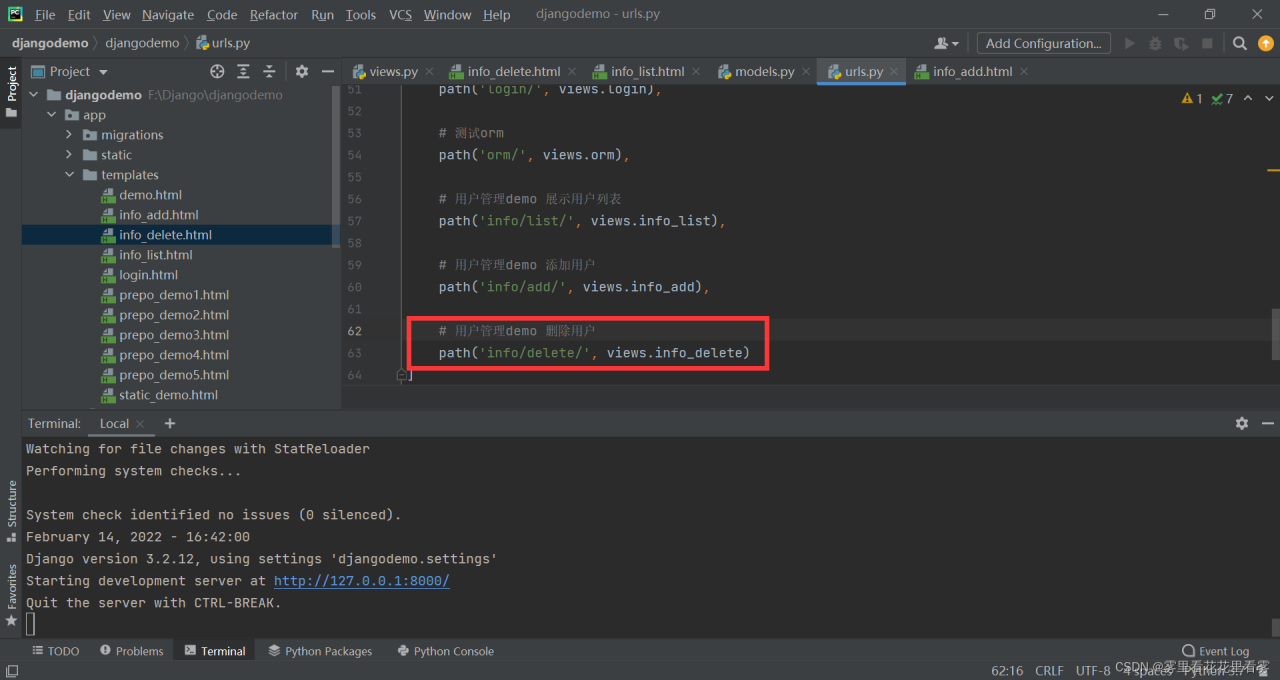Open the user account dropdown

(946, 43)
